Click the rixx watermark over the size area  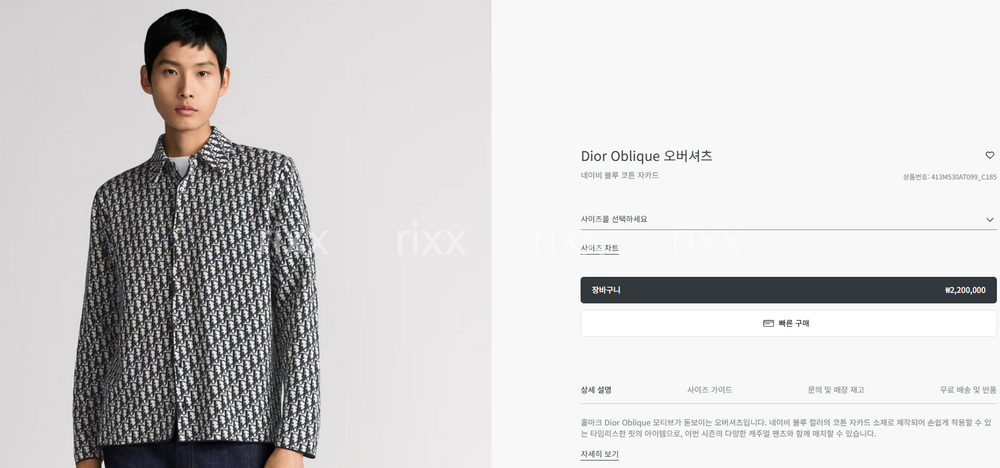click(x=707, y=240)
